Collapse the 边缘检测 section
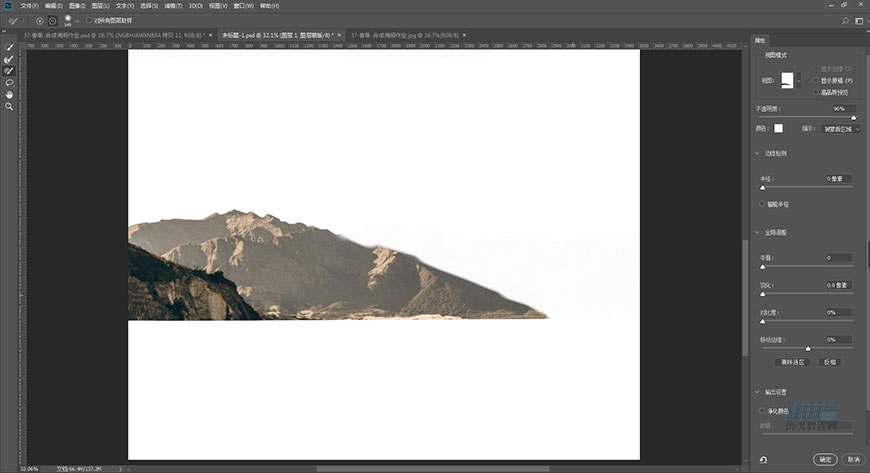 [x=756, y=153]
